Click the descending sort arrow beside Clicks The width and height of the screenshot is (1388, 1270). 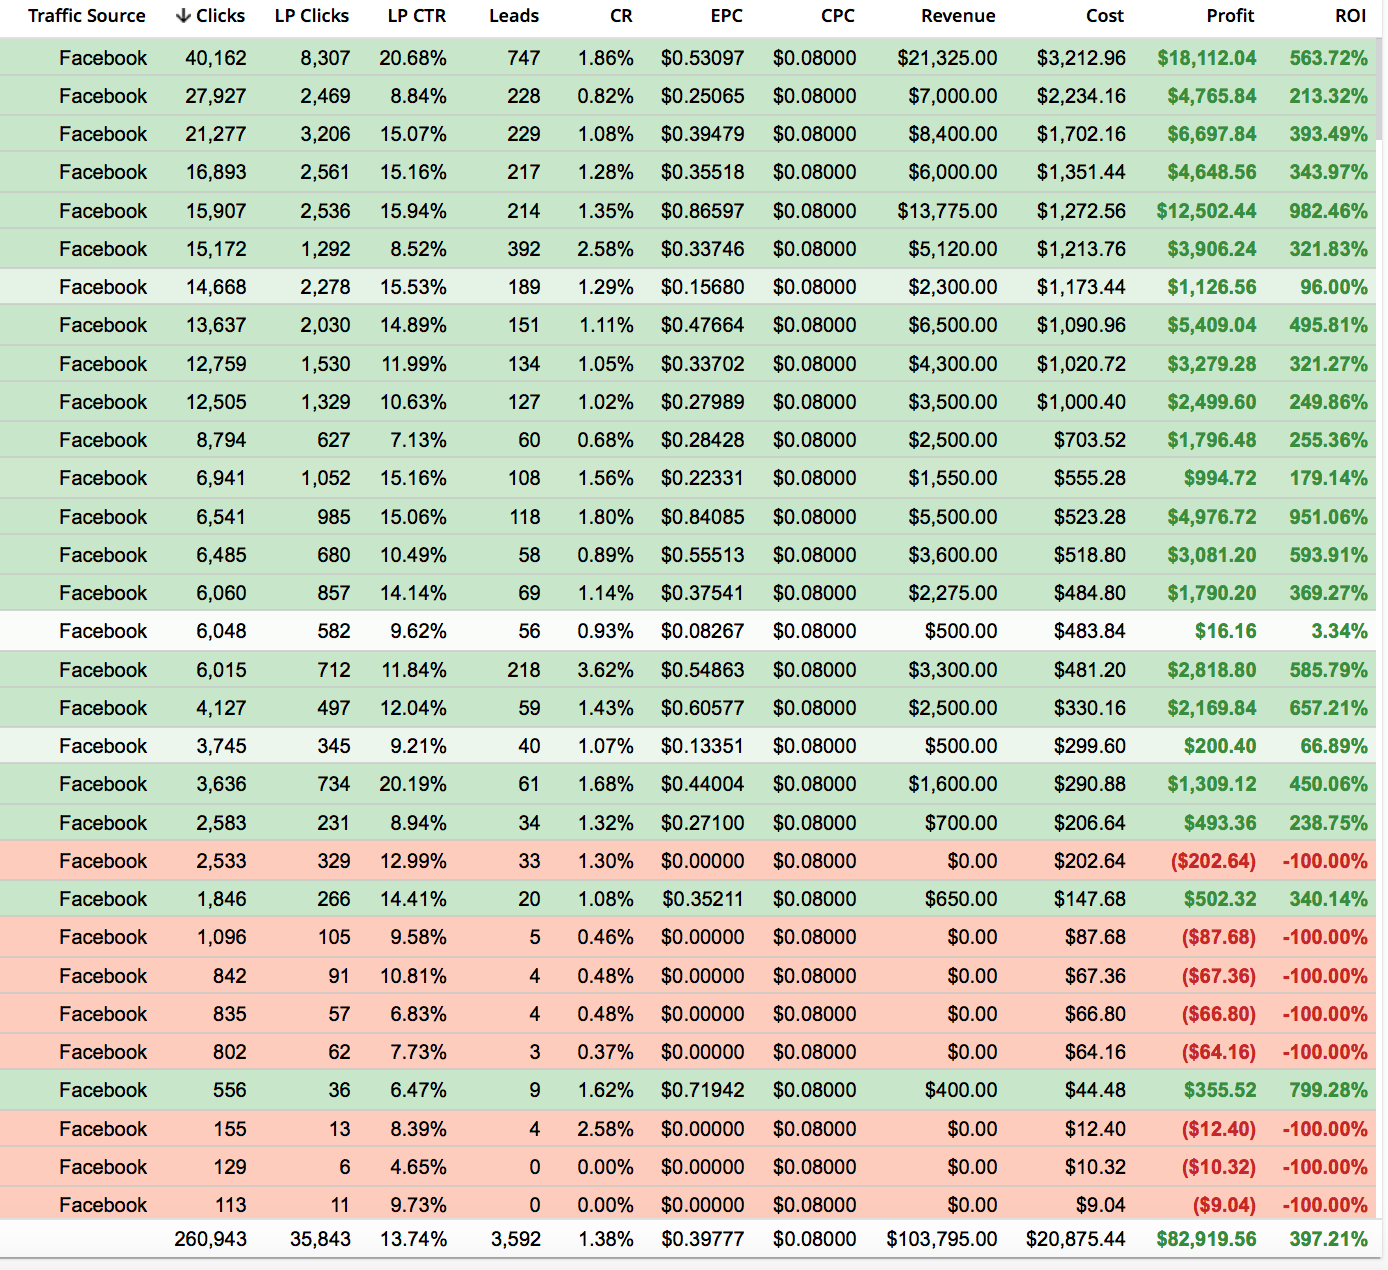pos(183,16)
